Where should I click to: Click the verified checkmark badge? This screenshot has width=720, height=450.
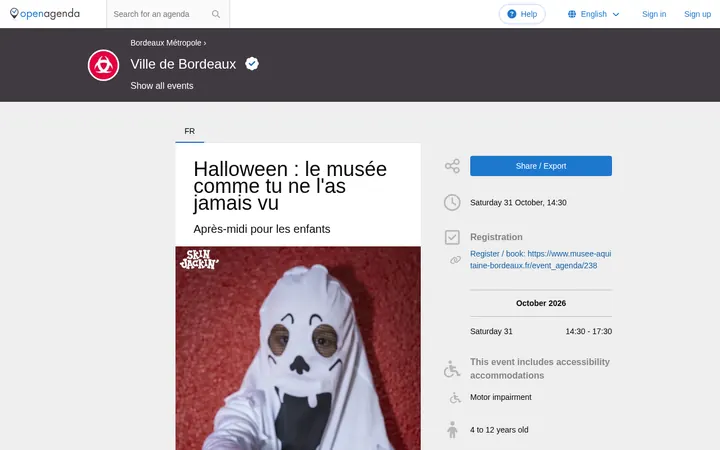point(252,64)
